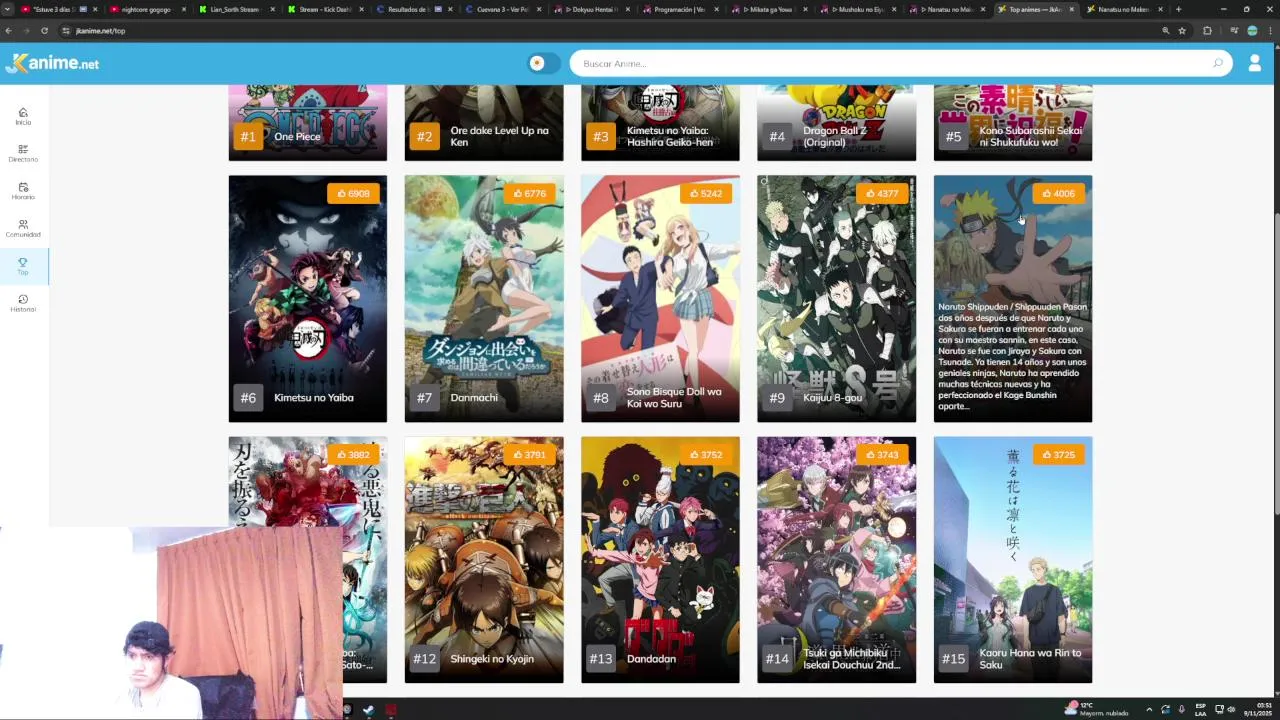The height and width of the screenshot is (720, 1280).
Task: Switch to the nightcore gogogo tab
Action: pos(146,9)
